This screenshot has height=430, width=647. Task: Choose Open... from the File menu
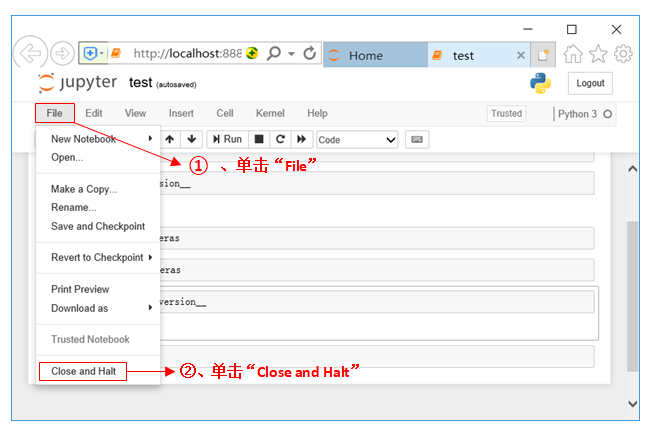coord(98,158)
